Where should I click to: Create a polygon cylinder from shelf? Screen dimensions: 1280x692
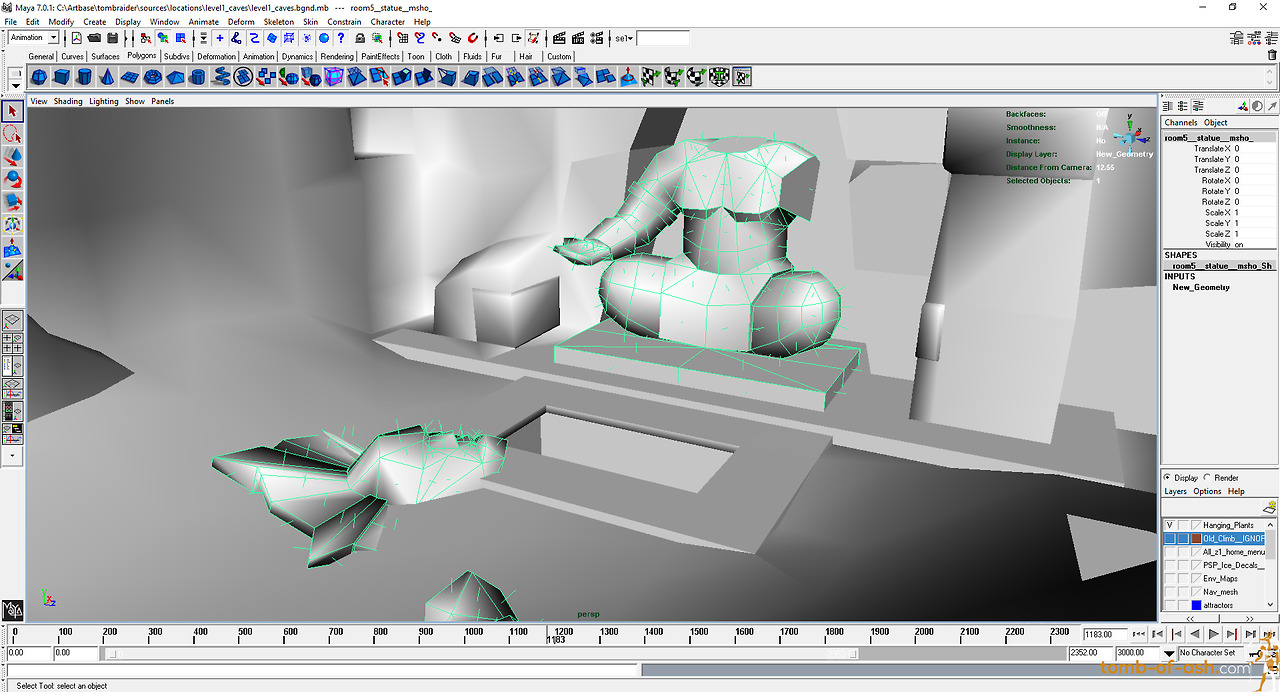(84, 77)
